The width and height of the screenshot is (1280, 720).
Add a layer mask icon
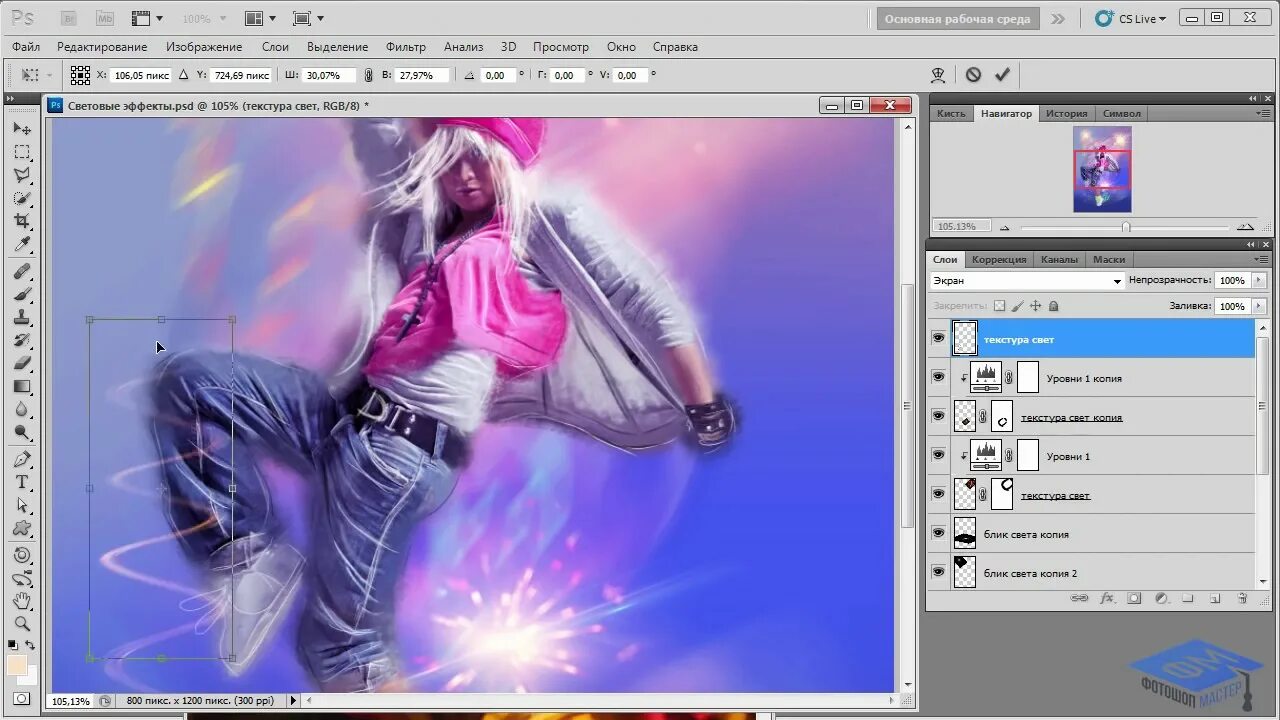pyautogui.click(x=1134, y=598)
